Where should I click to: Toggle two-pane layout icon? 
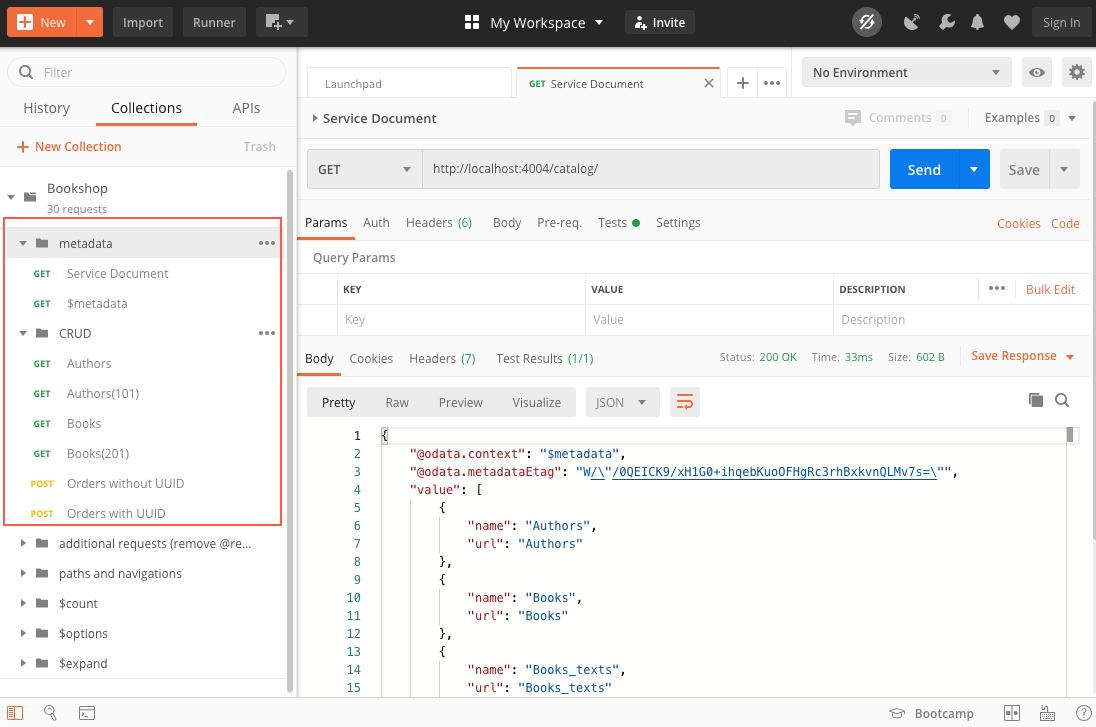click(1011, 713)
